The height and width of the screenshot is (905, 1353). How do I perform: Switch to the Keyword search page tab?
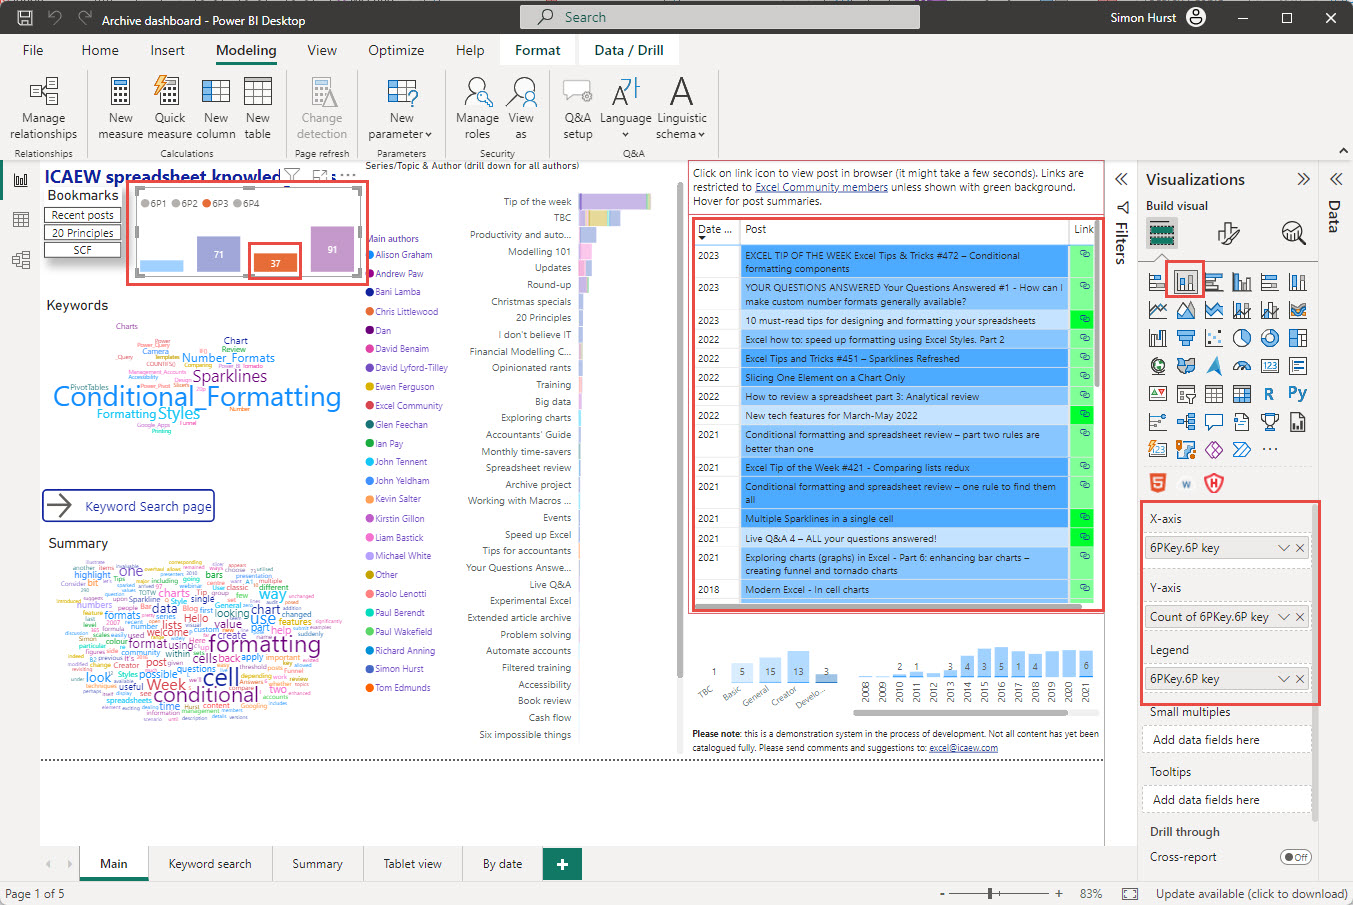[209, 863]
